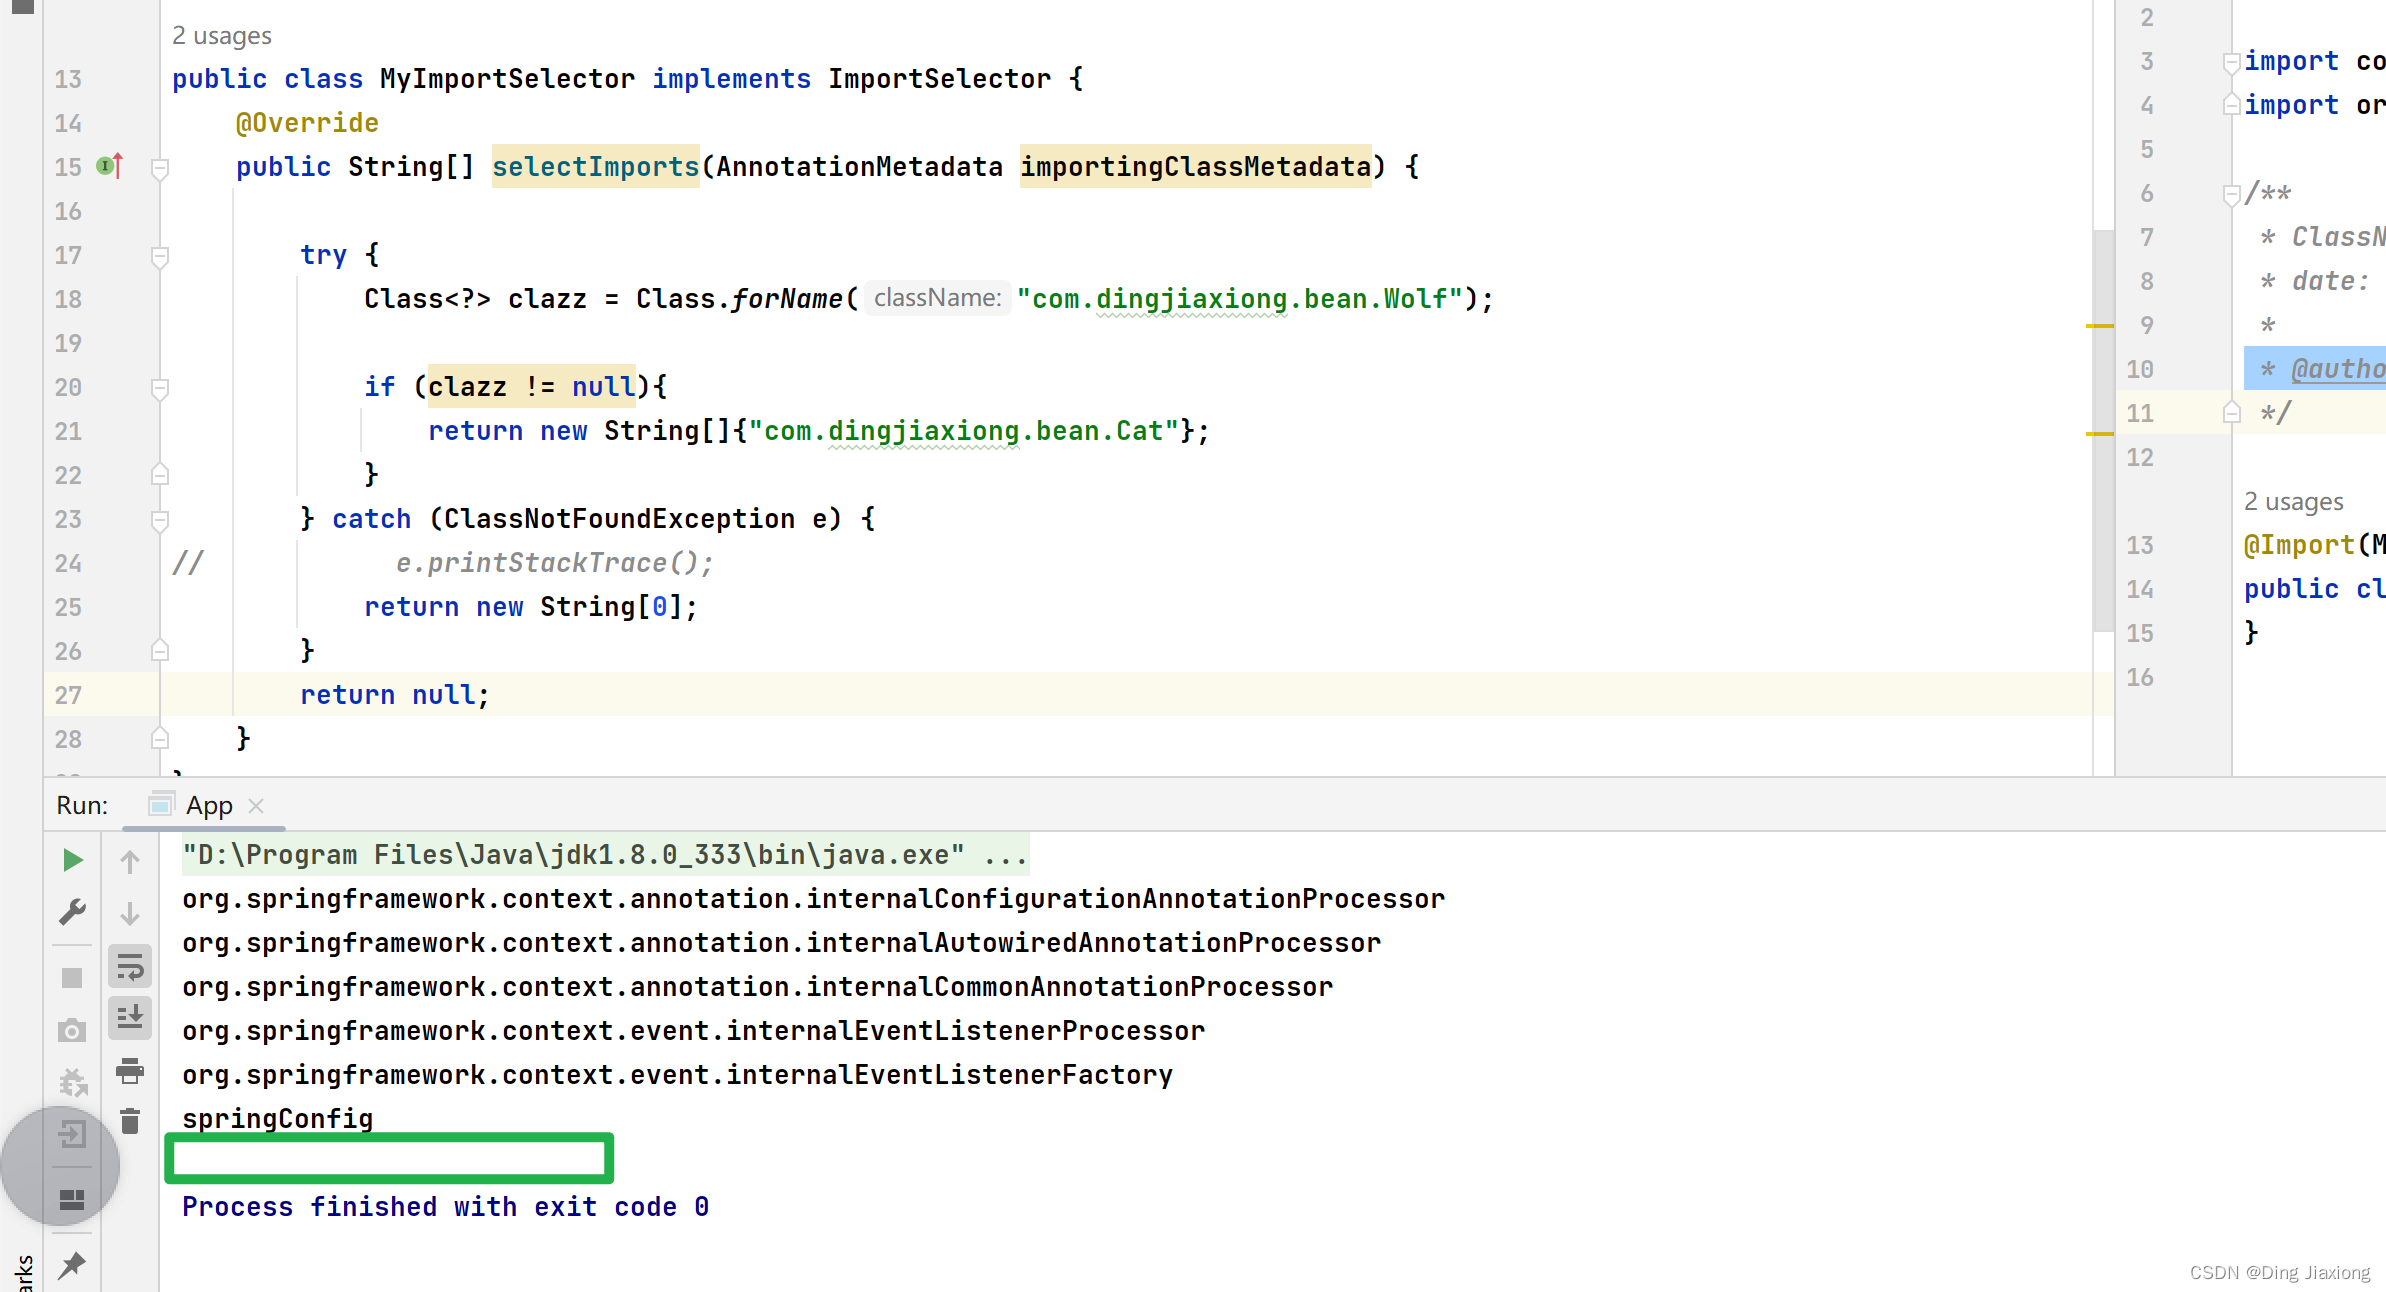2386x1292 pixels.
Task: Click selectImports method name
Action: tap(595, 167)
